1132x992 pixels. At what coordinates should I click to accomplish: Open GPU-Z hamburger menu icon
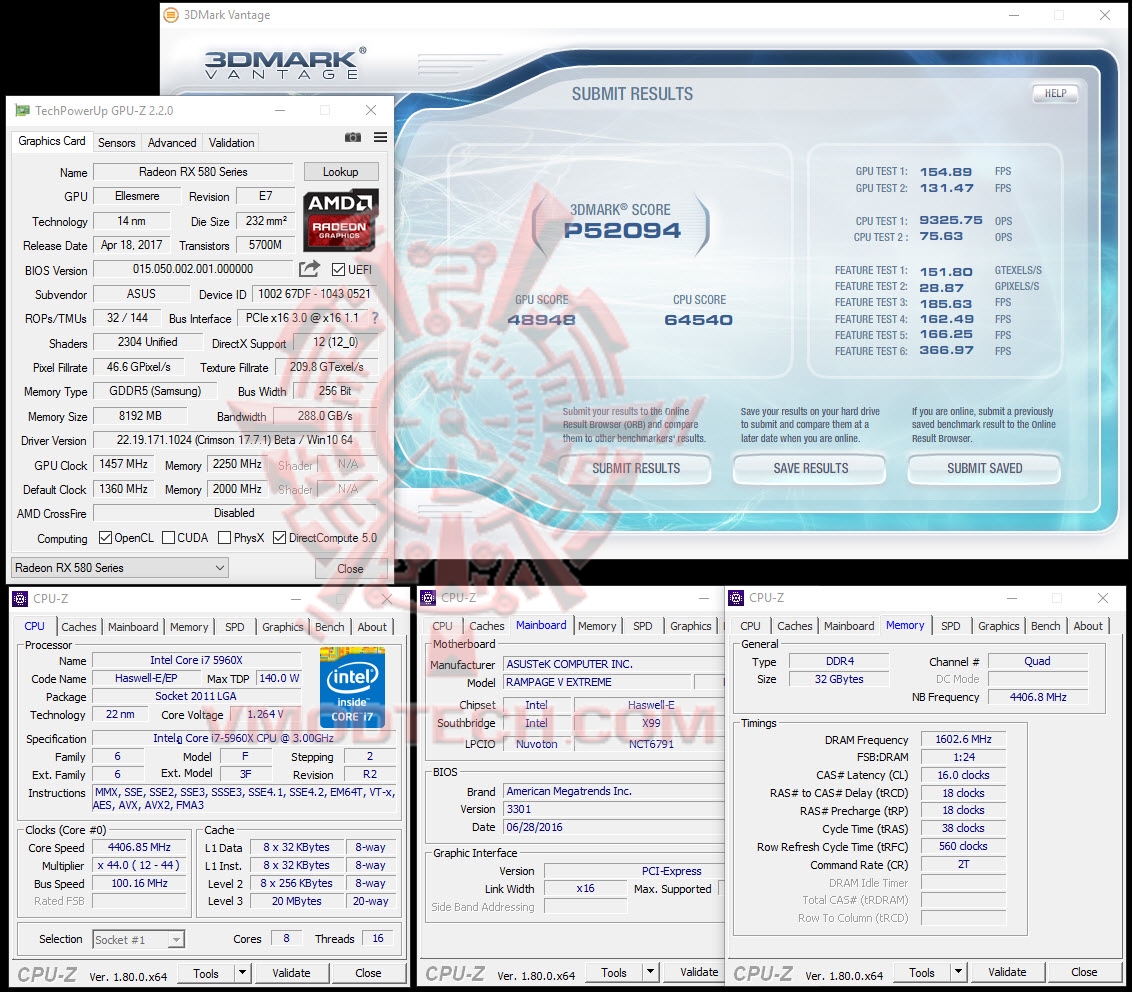380,137
